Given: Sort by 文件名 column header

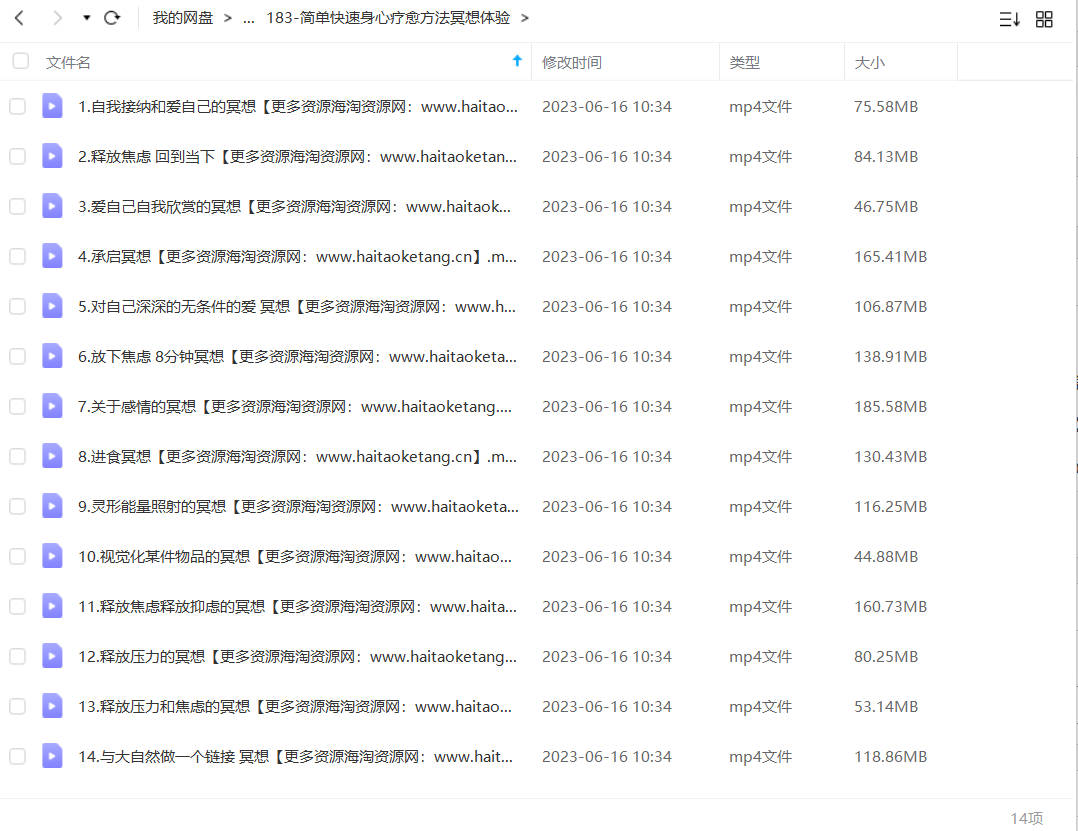Looking at the screenshot, I should [x=67, y=63].
